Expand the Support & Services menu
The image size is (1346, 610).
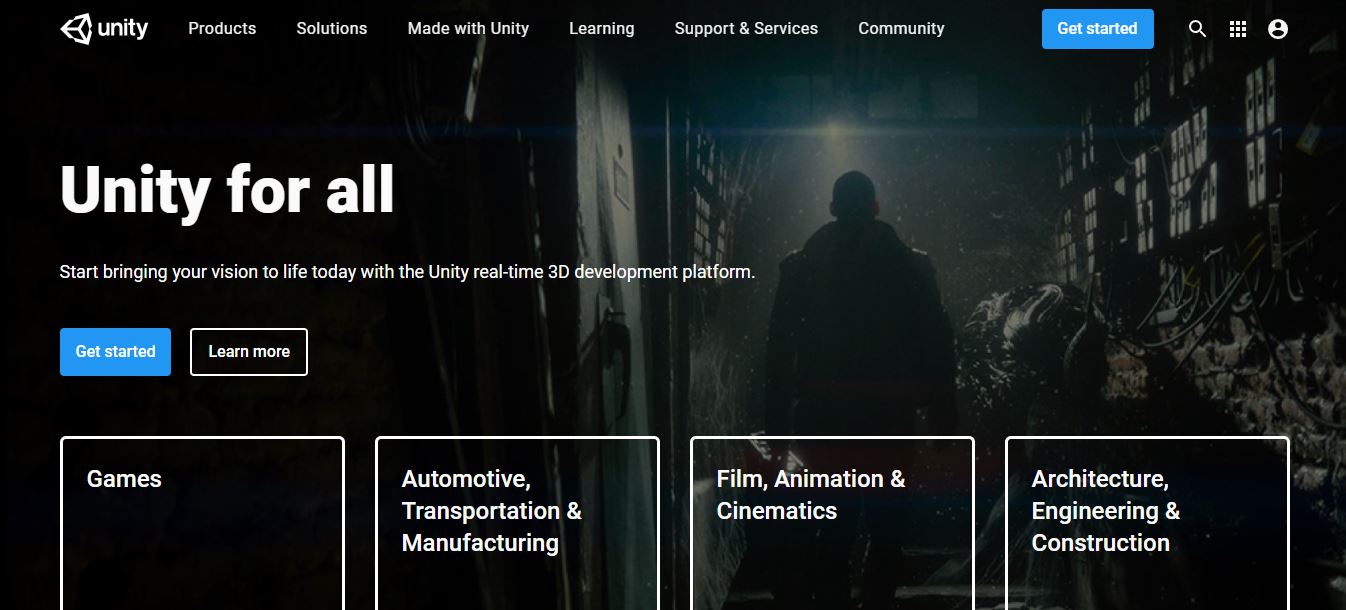746,29
